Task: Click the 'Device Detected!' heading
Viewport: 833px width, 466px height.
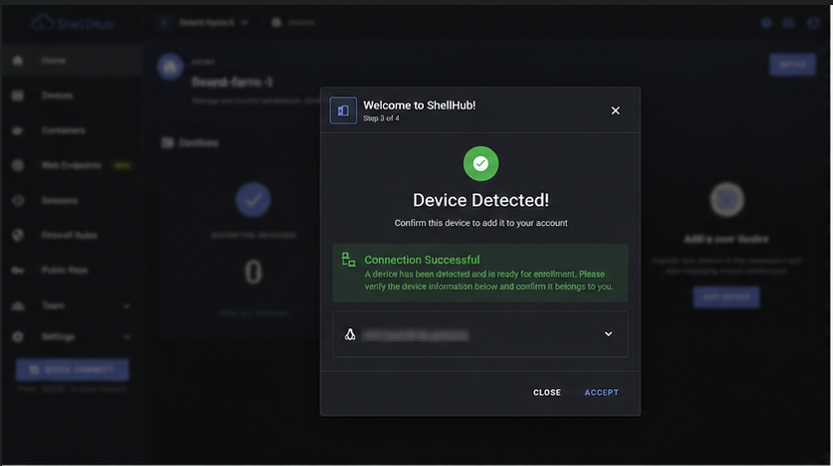Action: pyautogui.click(x=481, y=200)
